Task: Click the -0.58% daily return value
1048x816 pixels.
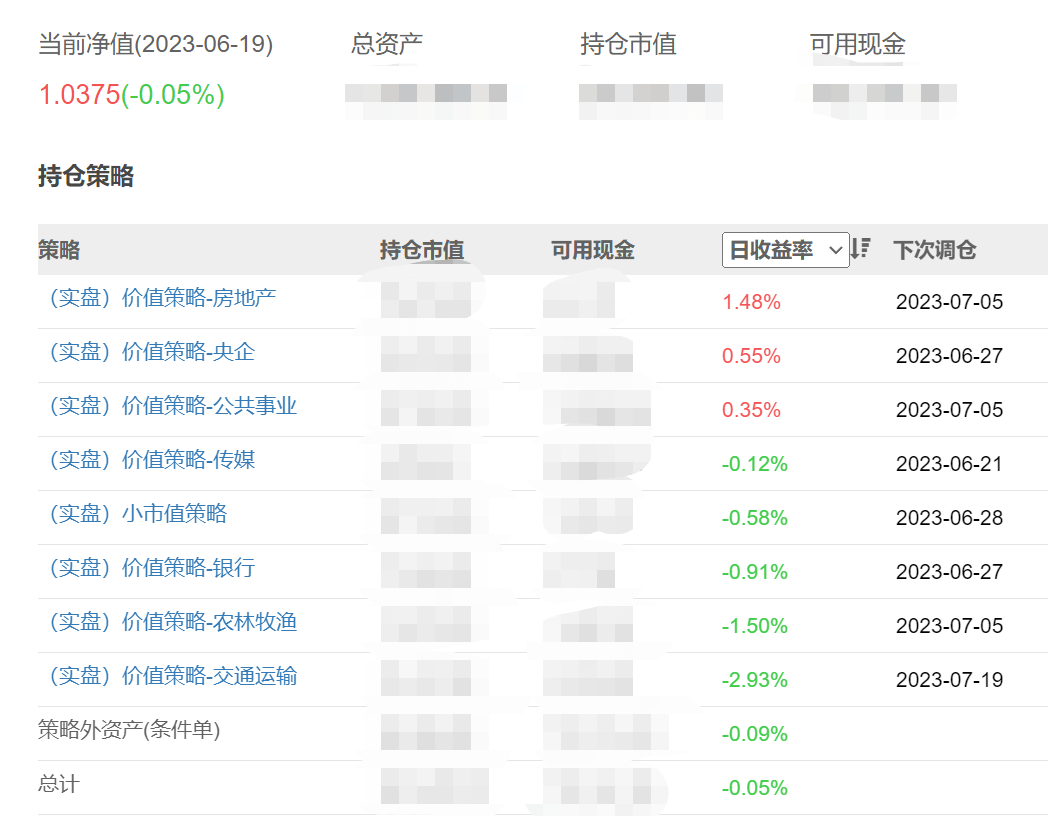Action: [x=755, y=518]
